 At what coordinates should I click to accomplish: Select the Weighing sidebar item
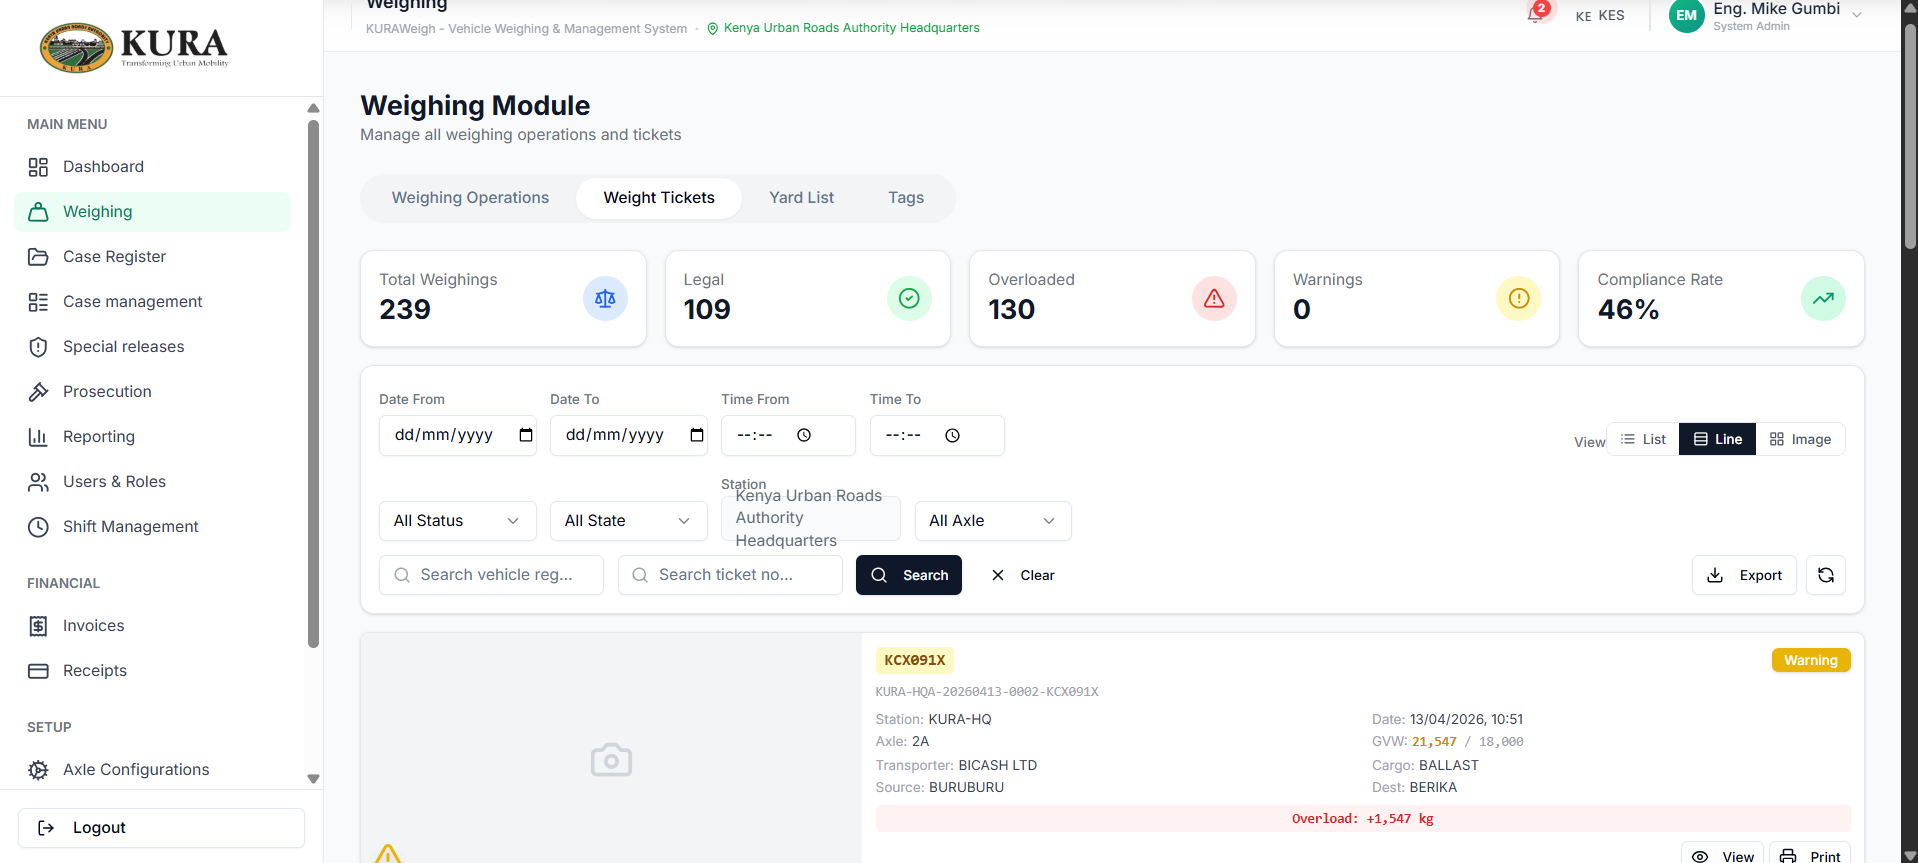tap(153, 212)
